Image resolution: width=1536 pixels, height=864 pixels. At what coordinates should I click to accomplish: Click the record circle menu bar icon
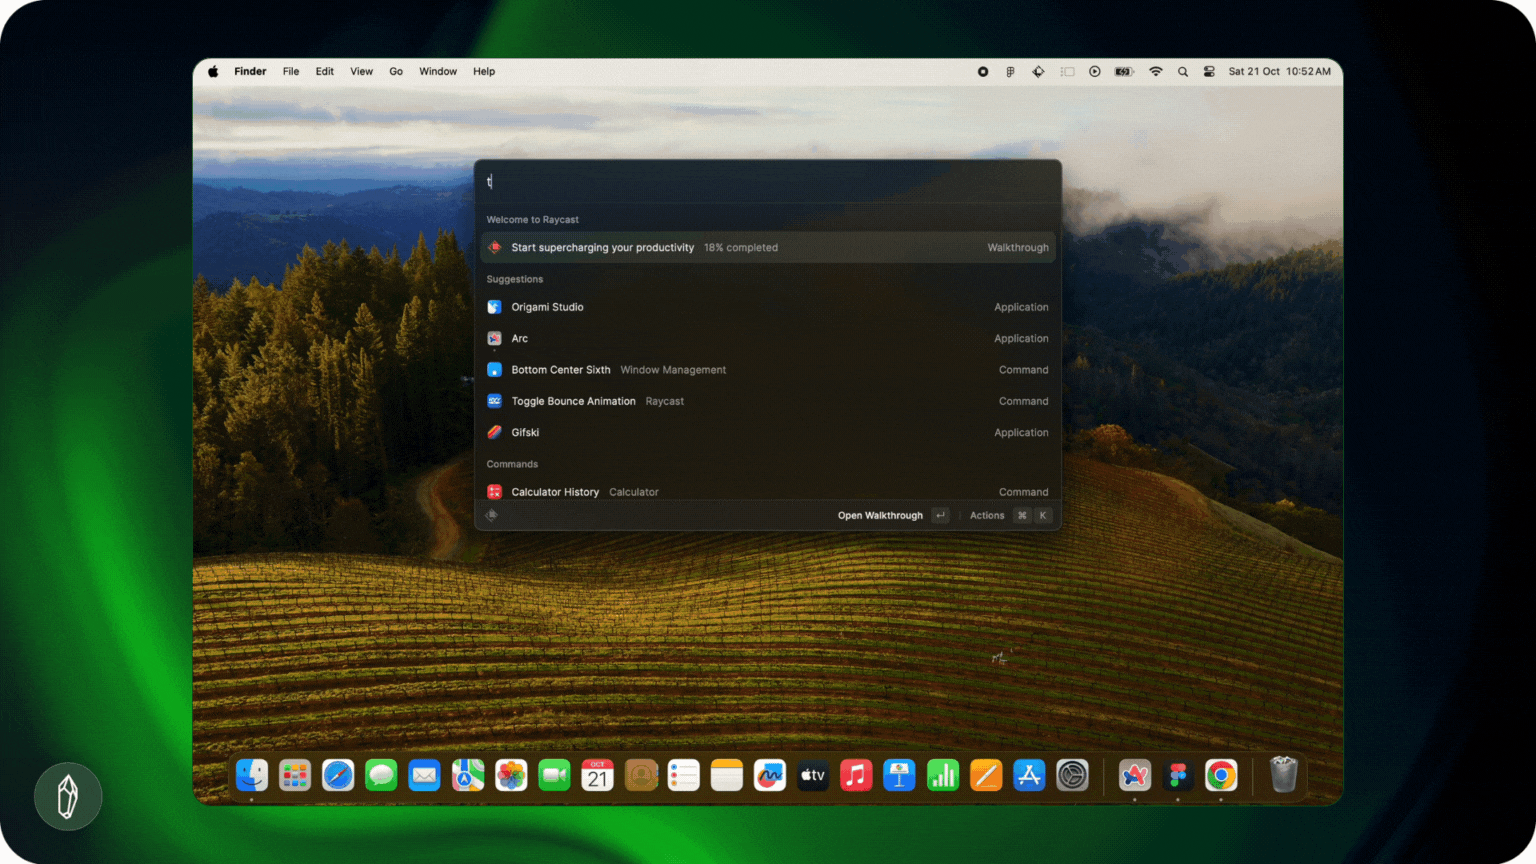983,72
